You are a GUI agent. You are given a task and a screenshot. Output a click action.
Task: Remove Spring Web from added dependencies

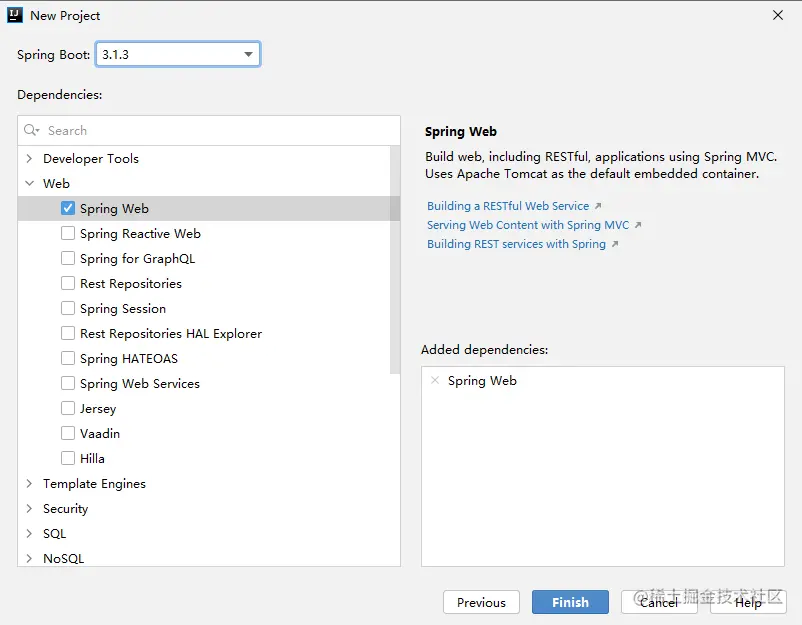click(x=434, y=381)
